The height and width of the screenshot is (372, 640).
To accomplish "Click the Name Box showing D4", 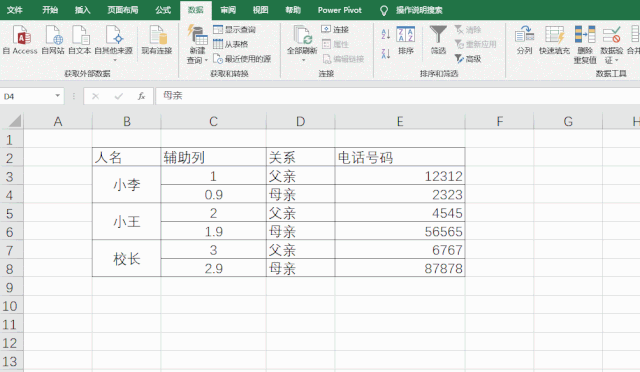I will point(27,96).
